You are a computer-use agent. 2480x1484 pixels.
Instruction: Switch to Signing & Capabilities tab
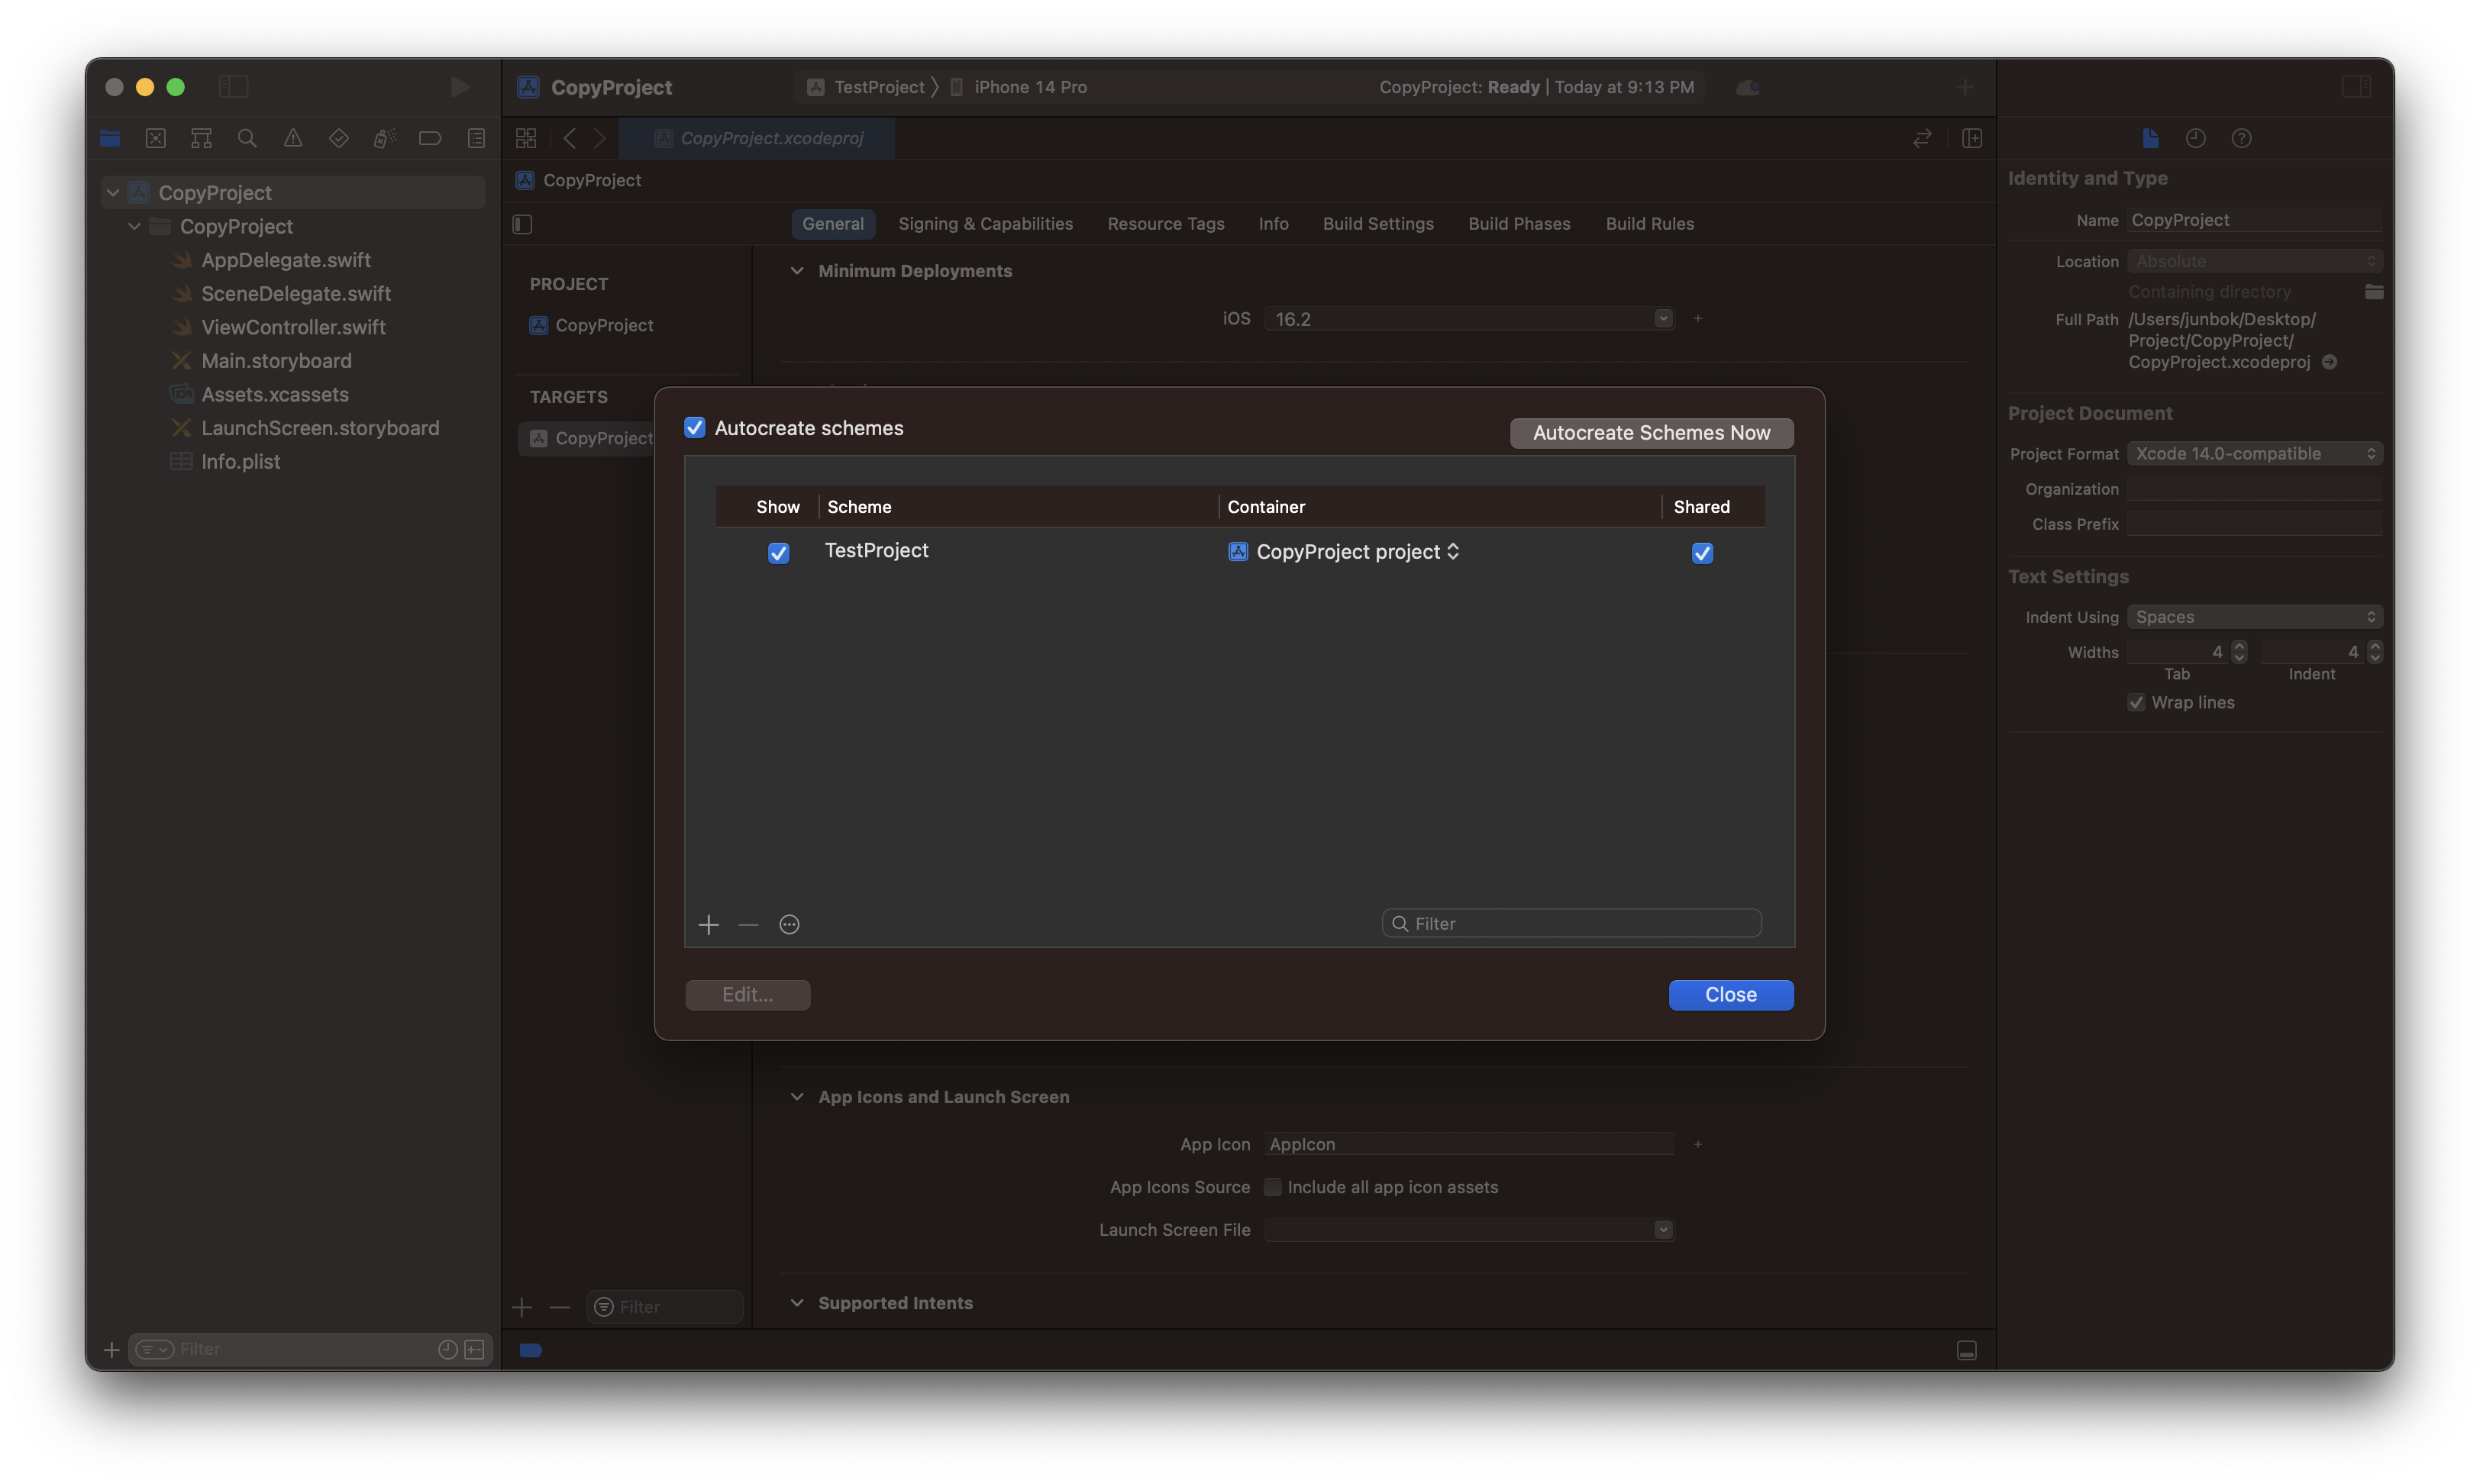[985, 224]
